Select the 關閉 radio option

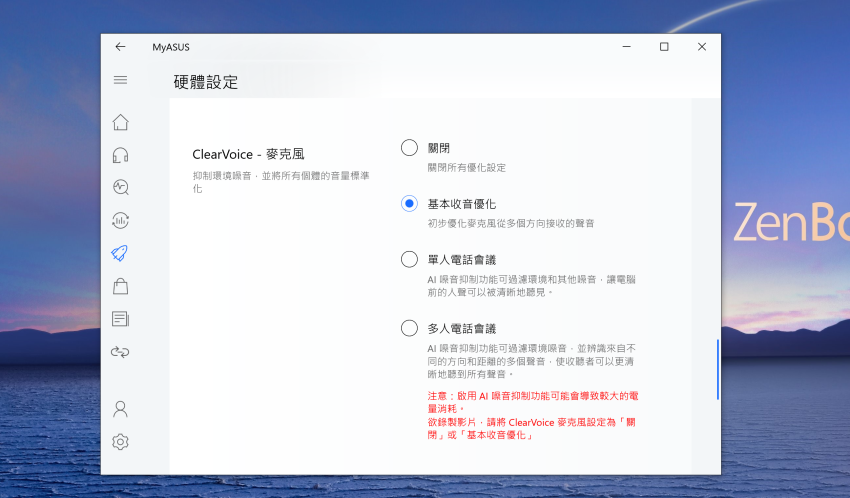click(409, 147)
